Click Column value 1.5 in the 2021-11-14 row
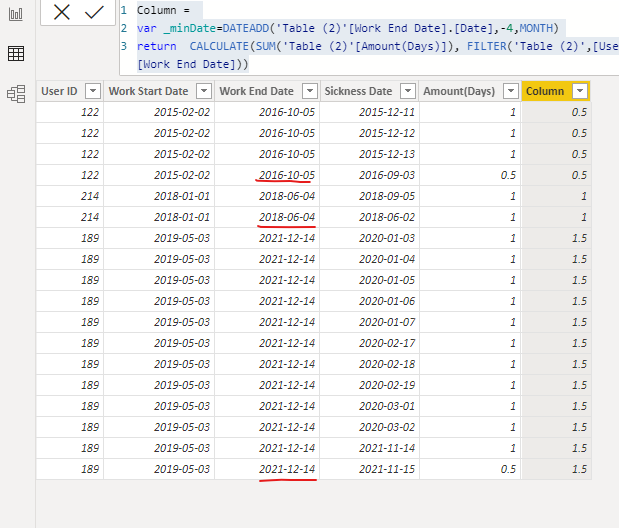This screenshot has width=619, height=528. coord(556,448)
